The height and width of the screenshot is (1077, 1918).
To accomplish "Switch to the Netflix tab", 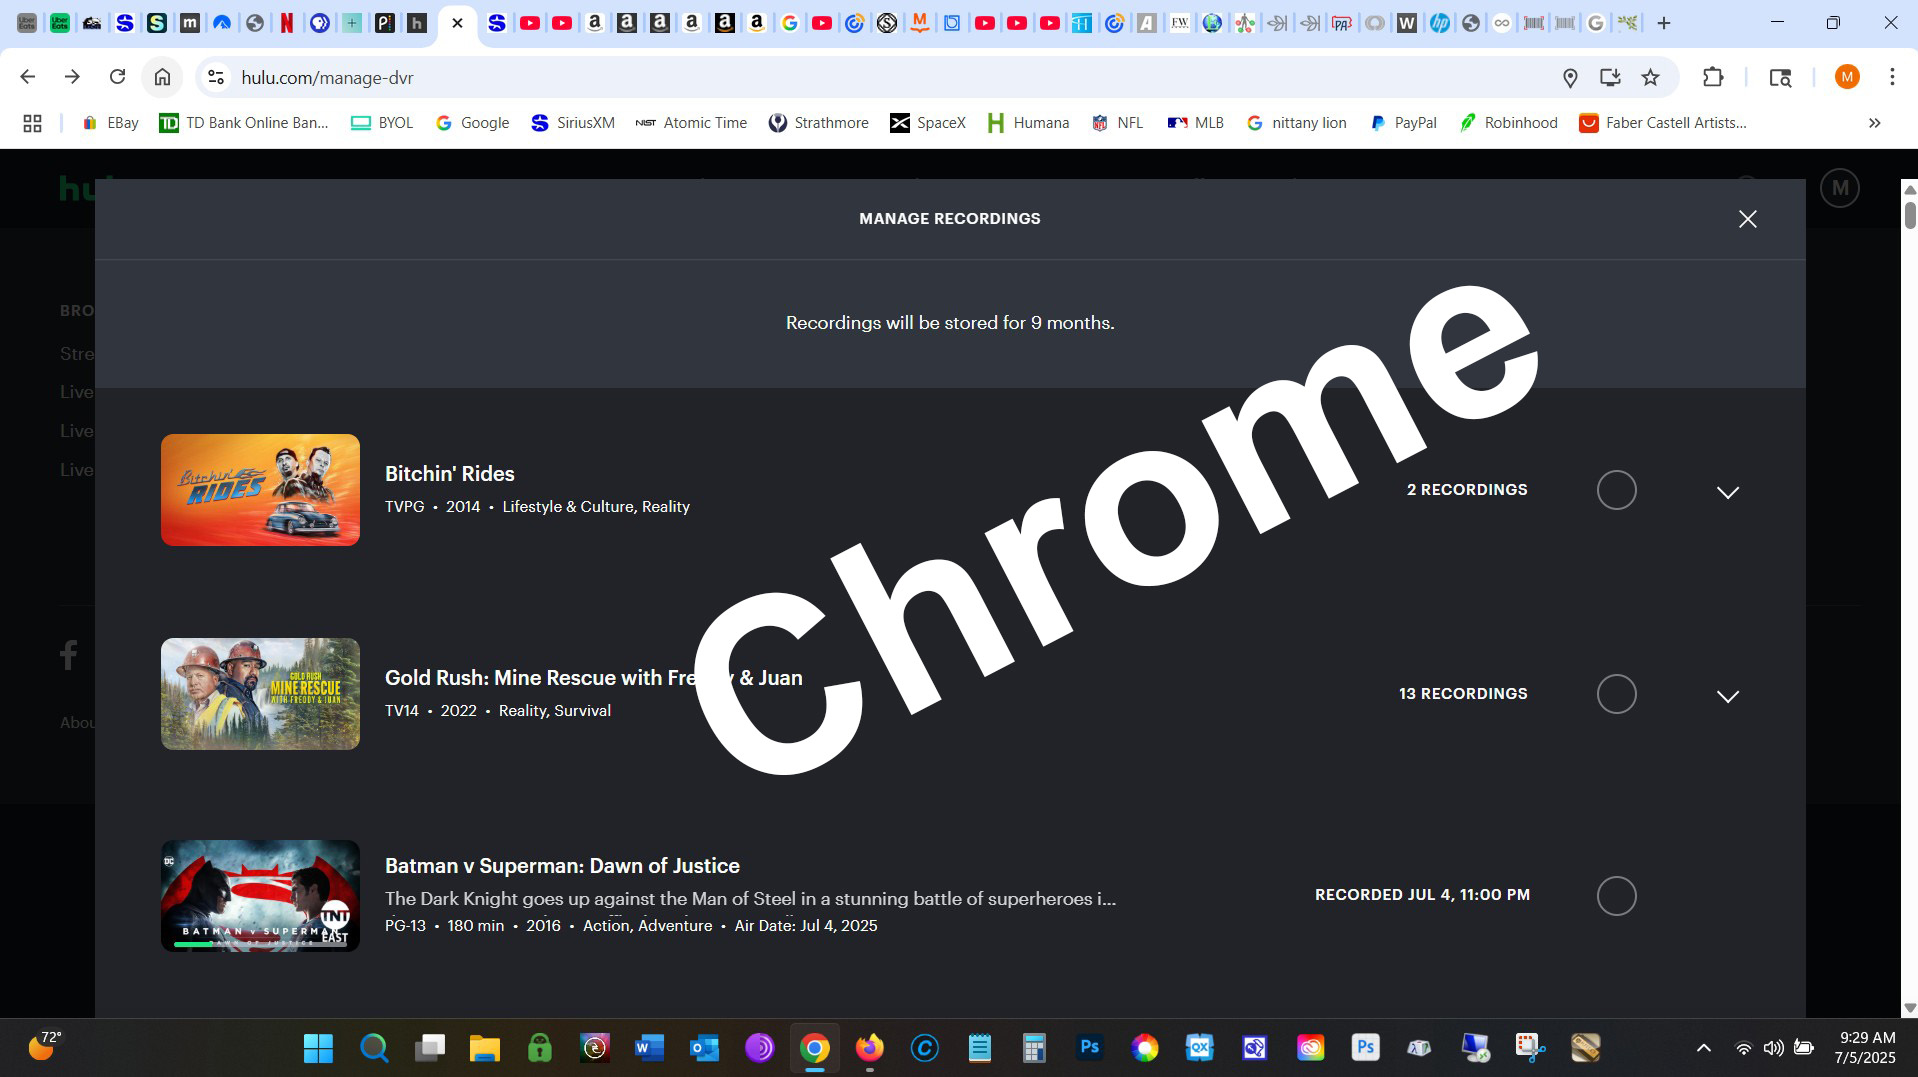I will [x=287, y=23].
